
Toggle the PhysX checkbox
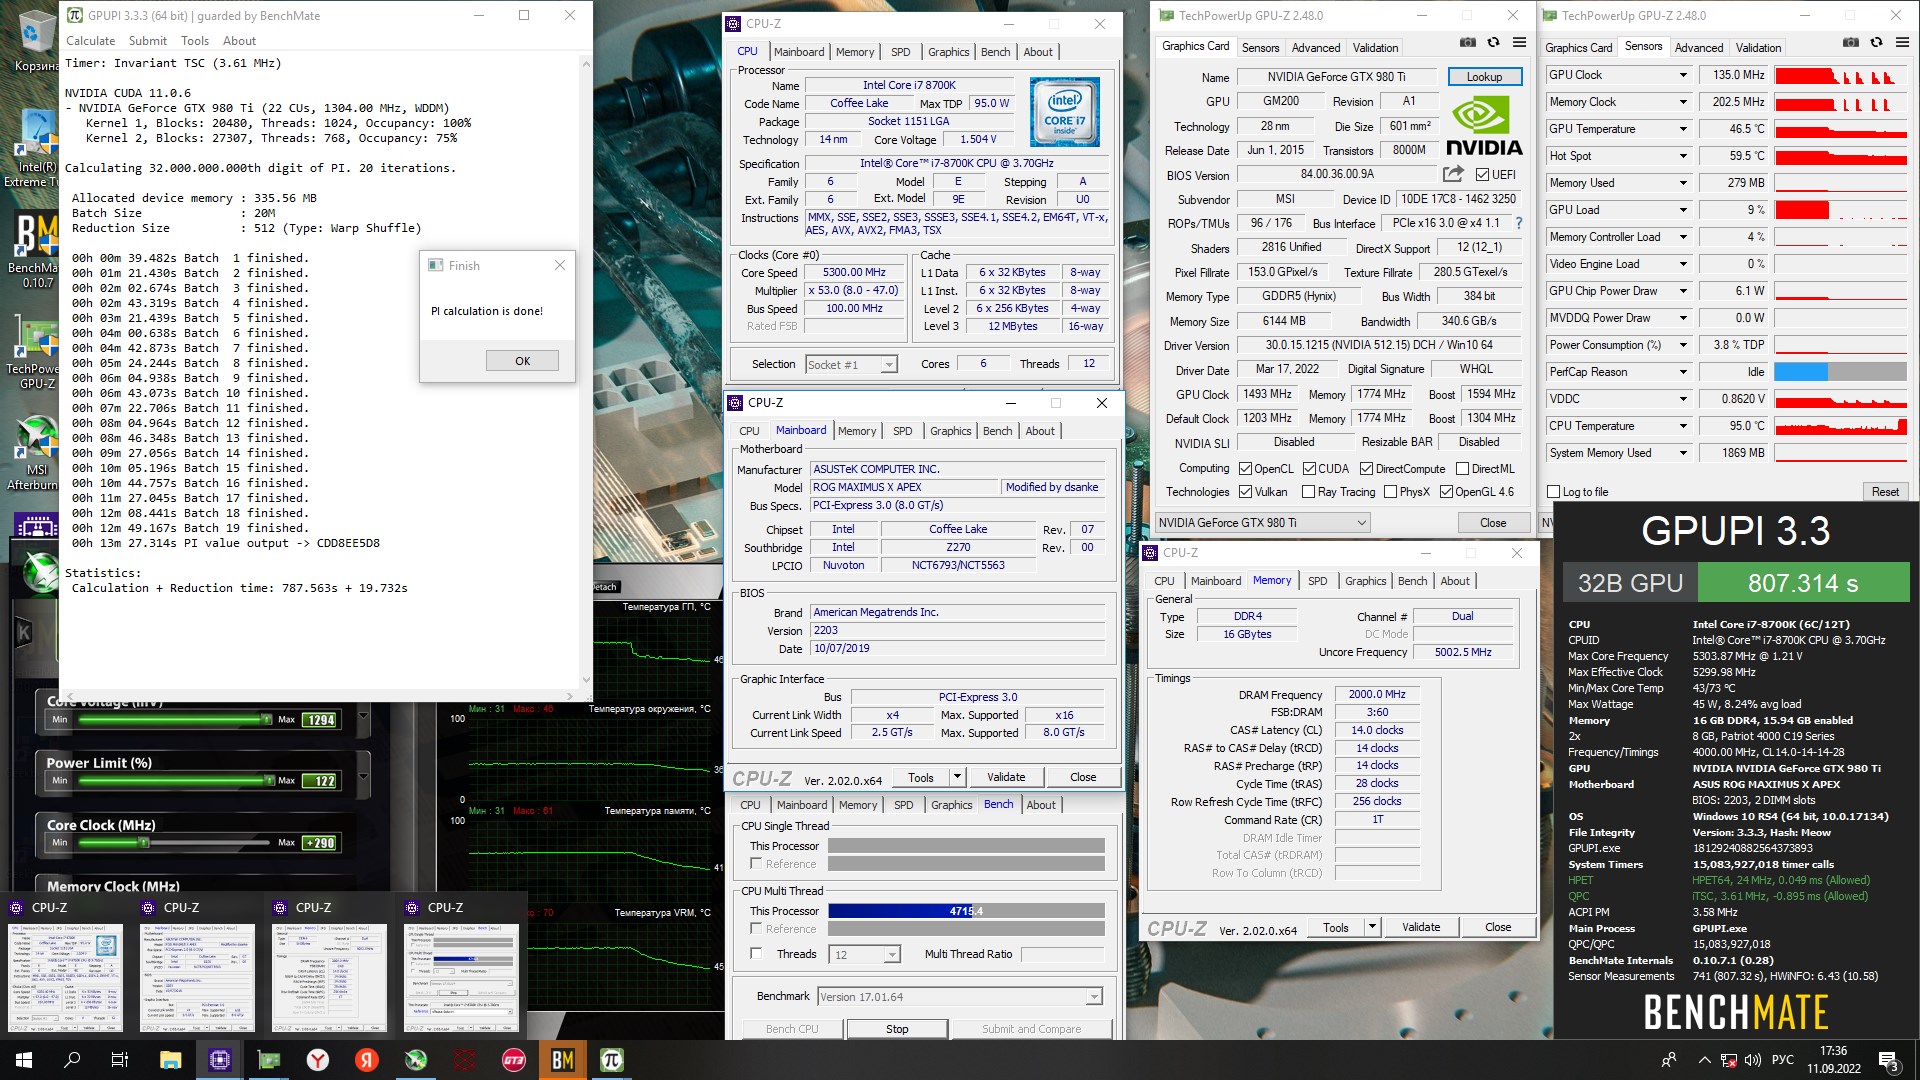click(1389, 492)
